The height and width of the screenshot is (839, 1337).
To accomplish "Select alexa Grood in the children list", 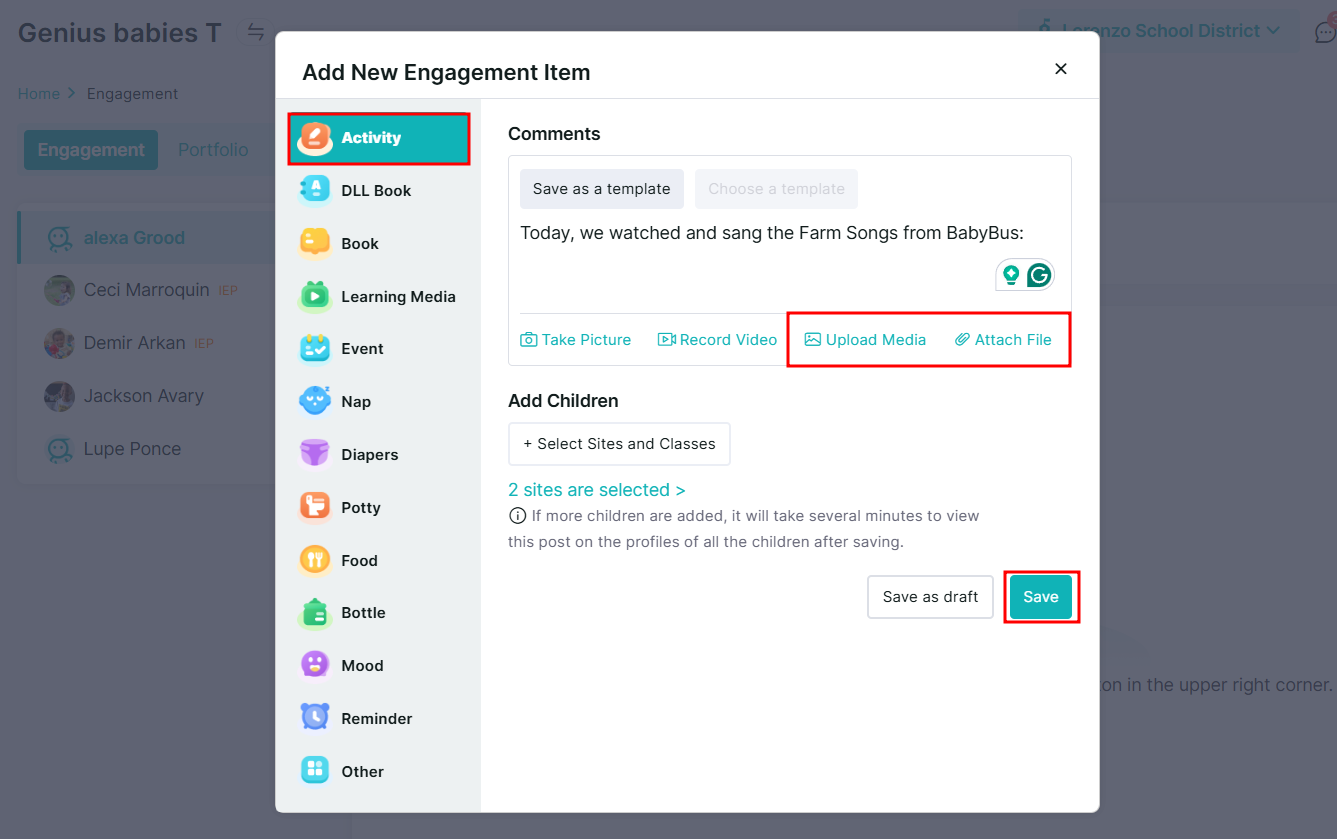I will coord(147,238).
